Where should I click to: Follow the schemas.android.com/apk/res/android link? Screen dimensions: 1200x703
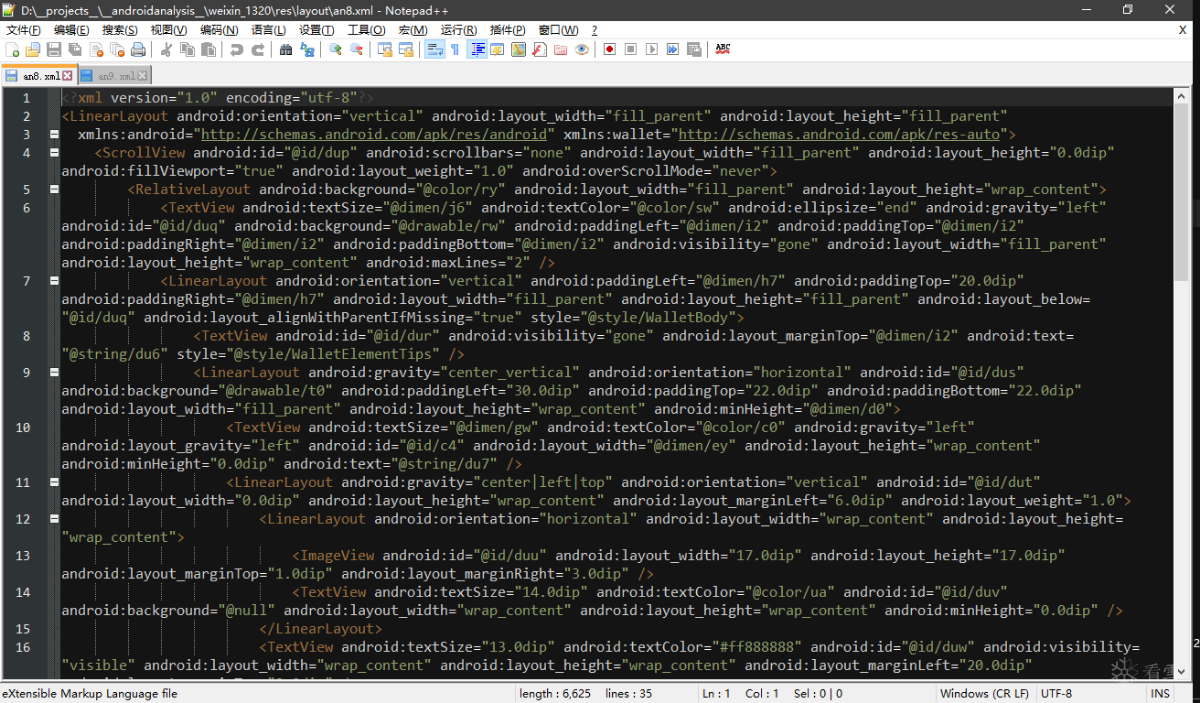[375, 134]
